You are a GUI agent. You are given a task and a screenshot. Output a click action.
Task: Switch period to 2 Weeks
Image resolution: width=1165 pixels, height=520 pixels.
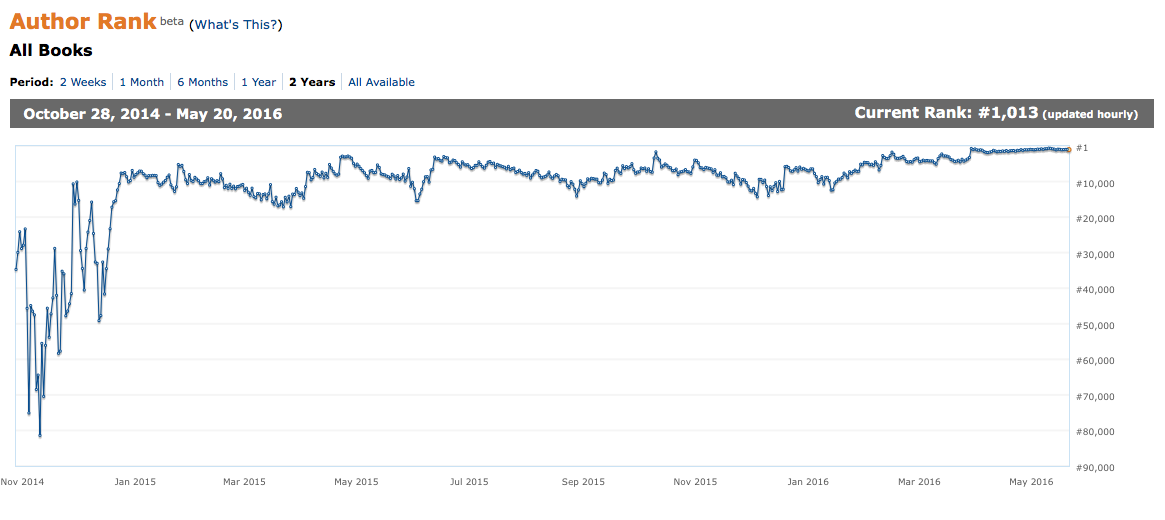(x=82, y=82)
